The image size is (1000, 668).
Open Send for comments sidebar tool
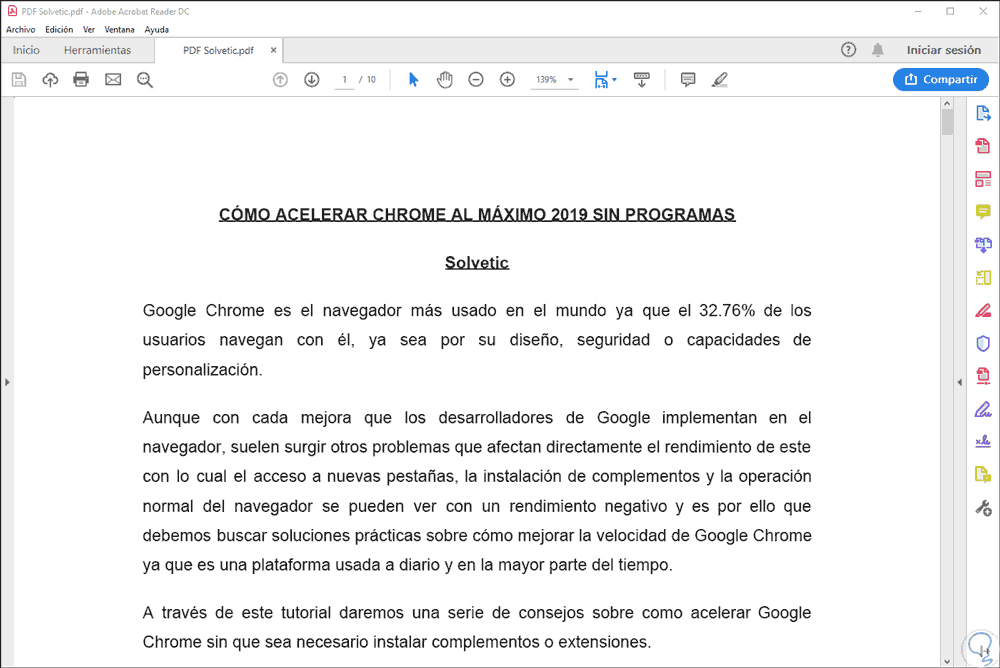(983, 475)
